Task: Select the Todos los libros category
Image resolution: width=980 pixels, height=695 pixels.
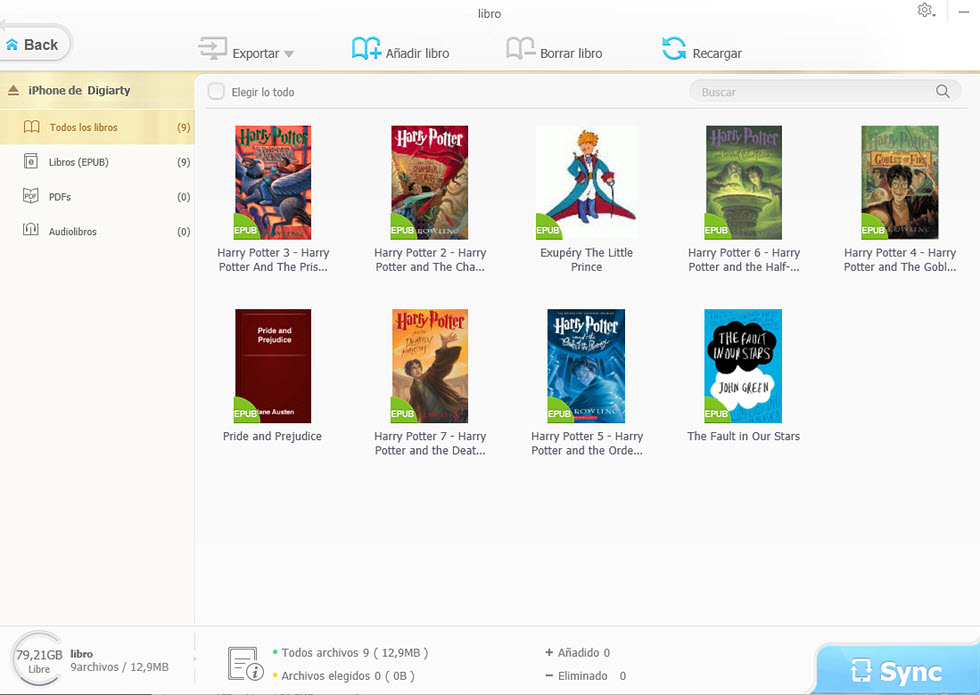Action: pos(98,127)
